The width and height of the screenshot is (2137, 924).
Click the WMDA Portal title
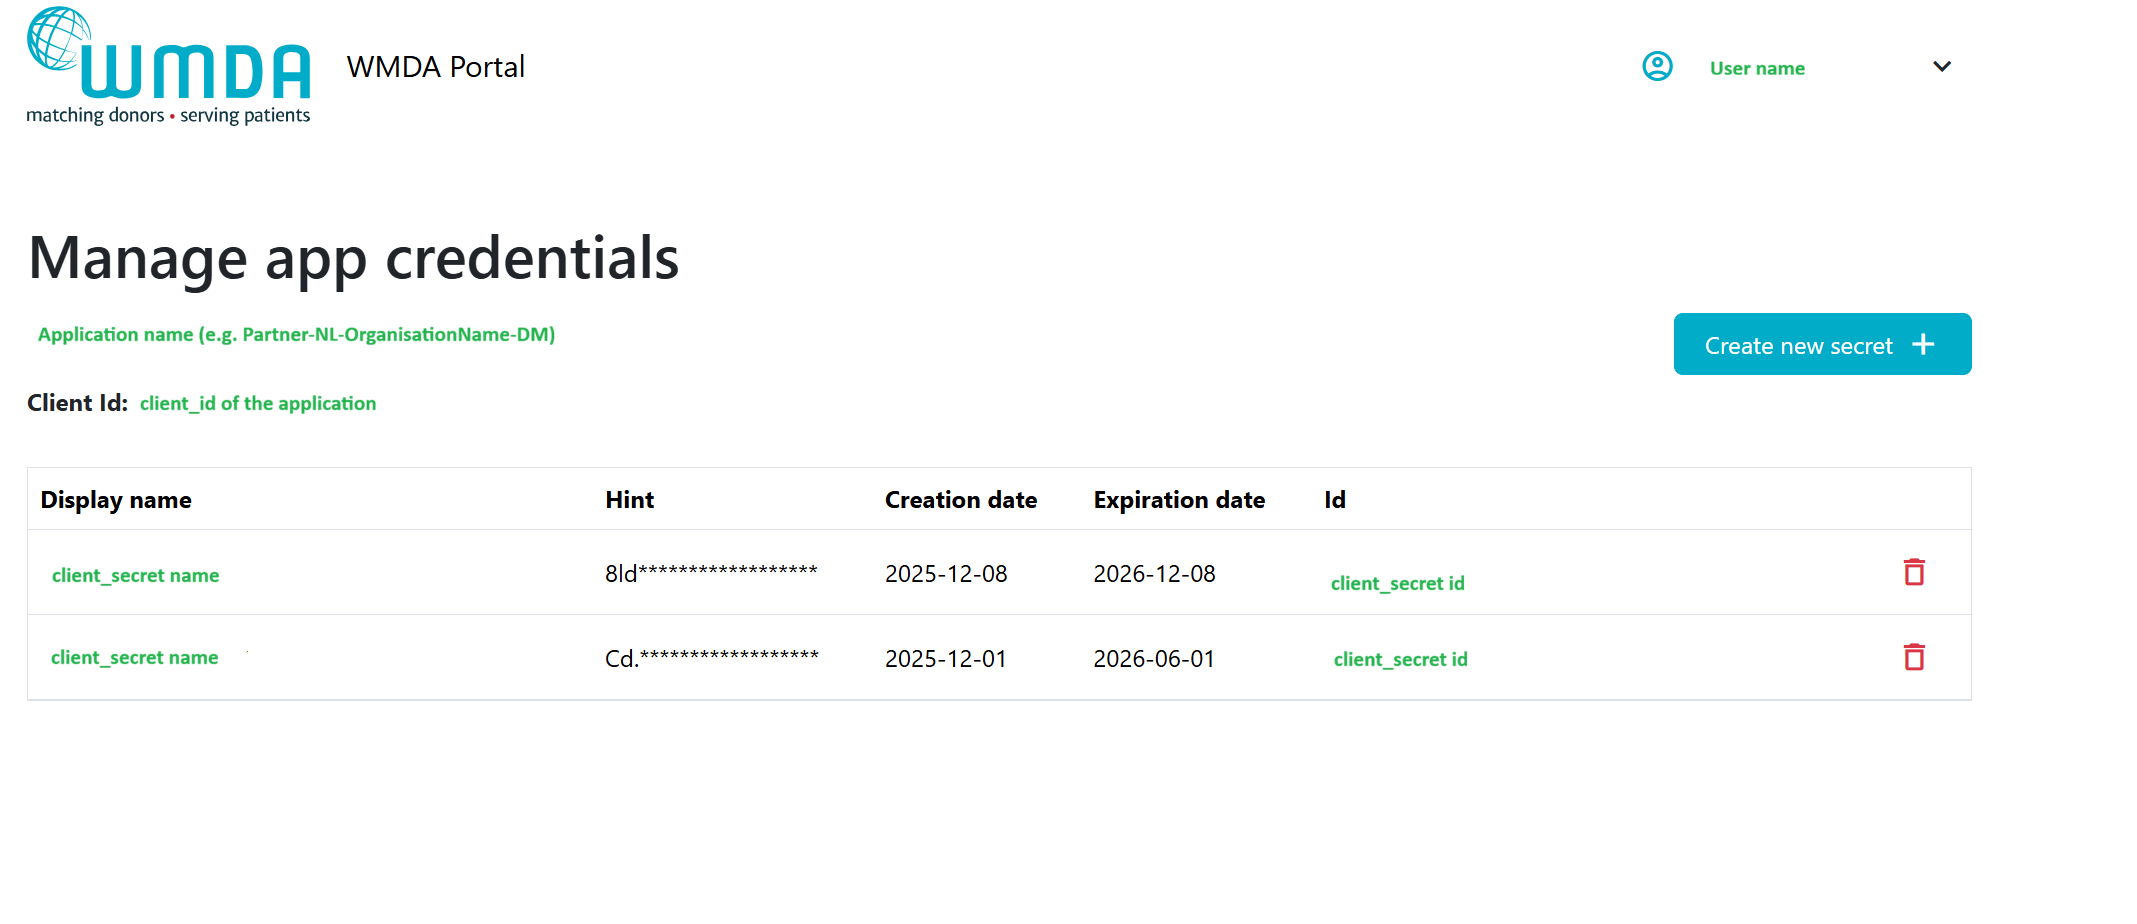pyautogui.click(x=435, y=67)
